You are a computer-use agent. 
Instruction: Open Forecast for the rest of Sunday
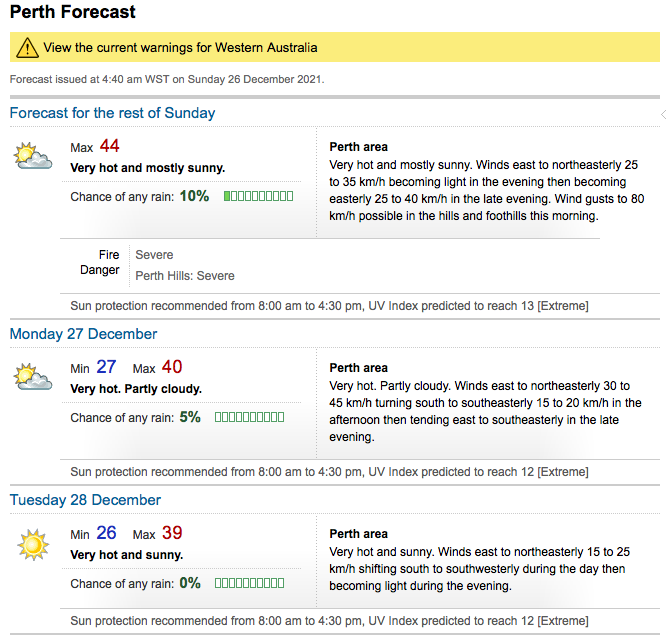click(x=112, y=113)
